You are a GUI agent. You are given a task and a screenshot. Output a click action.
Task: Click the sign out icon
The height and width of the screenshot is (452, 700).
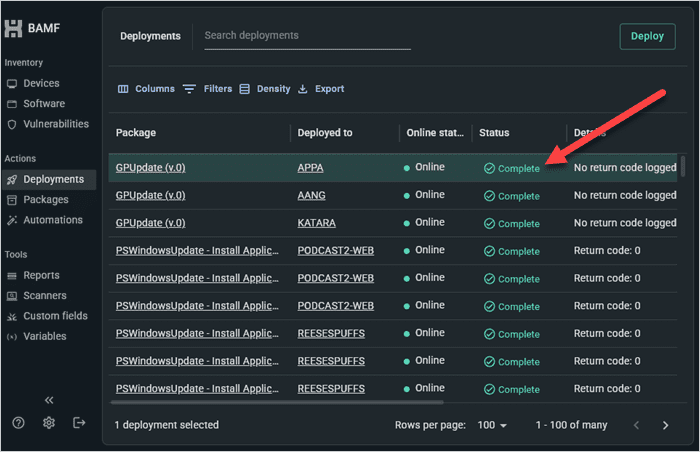coord(79,423)
